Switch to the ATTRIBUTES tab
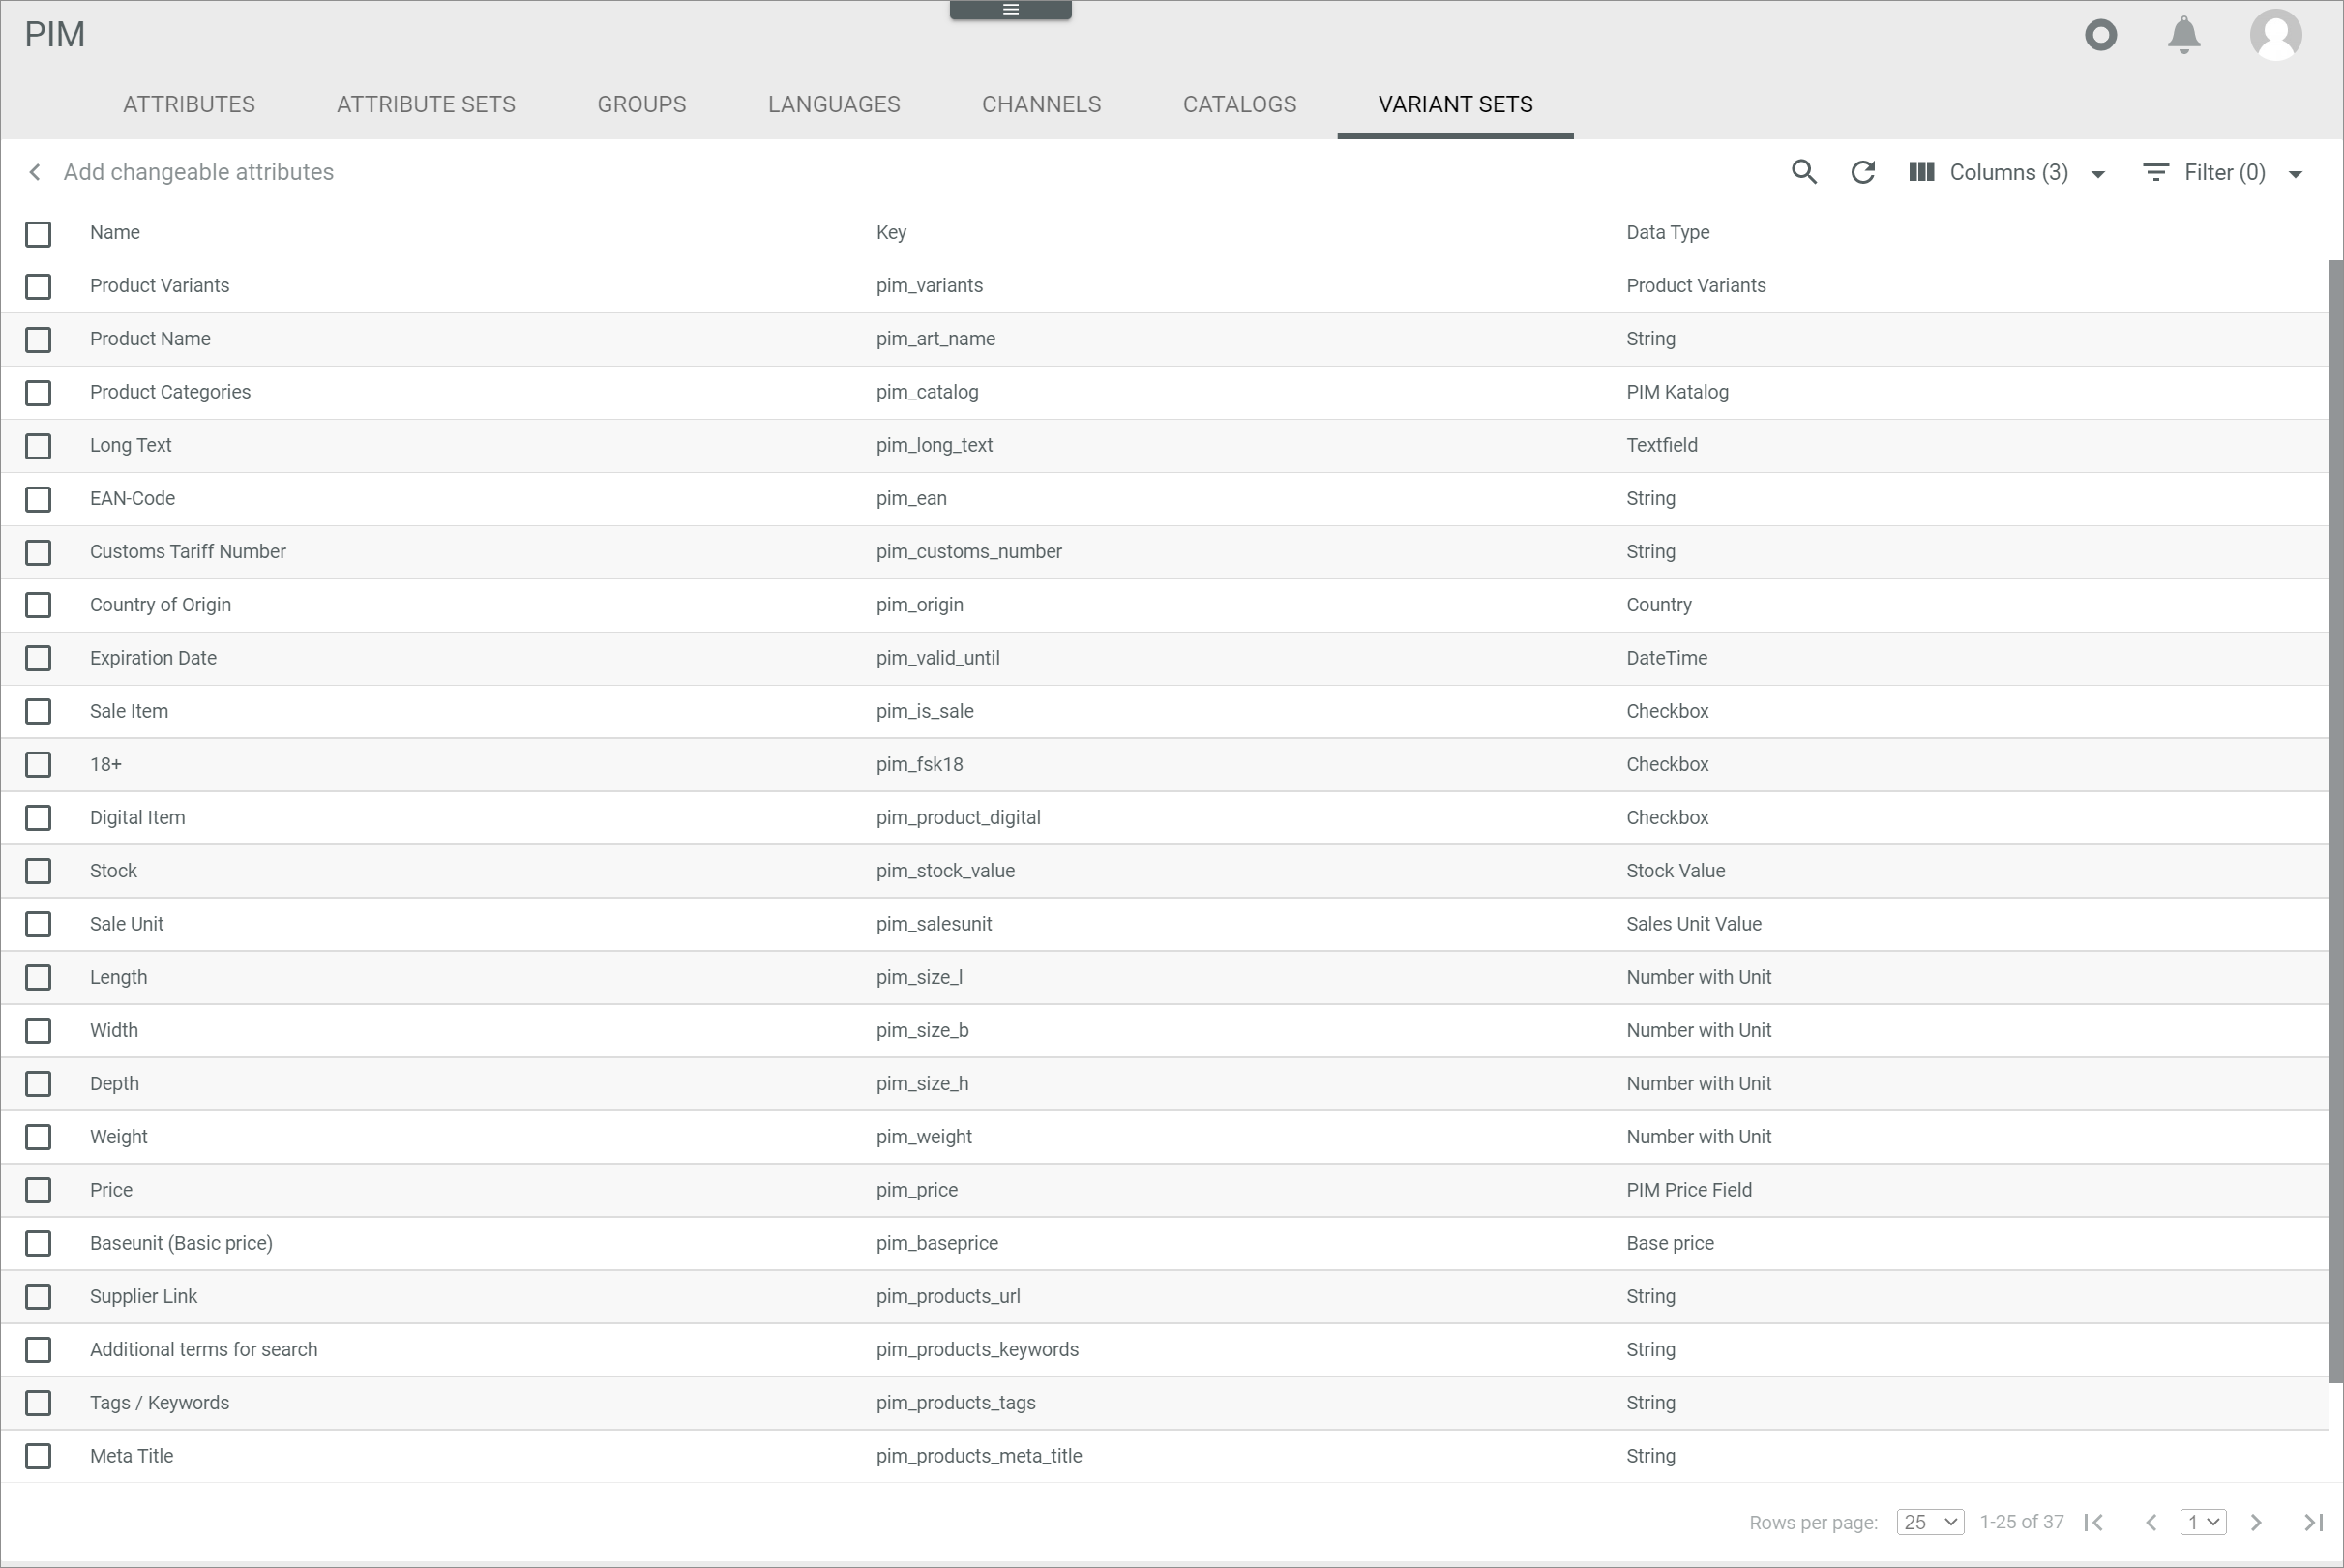Screen dimensions: 2344x1568 coord(189,105)
